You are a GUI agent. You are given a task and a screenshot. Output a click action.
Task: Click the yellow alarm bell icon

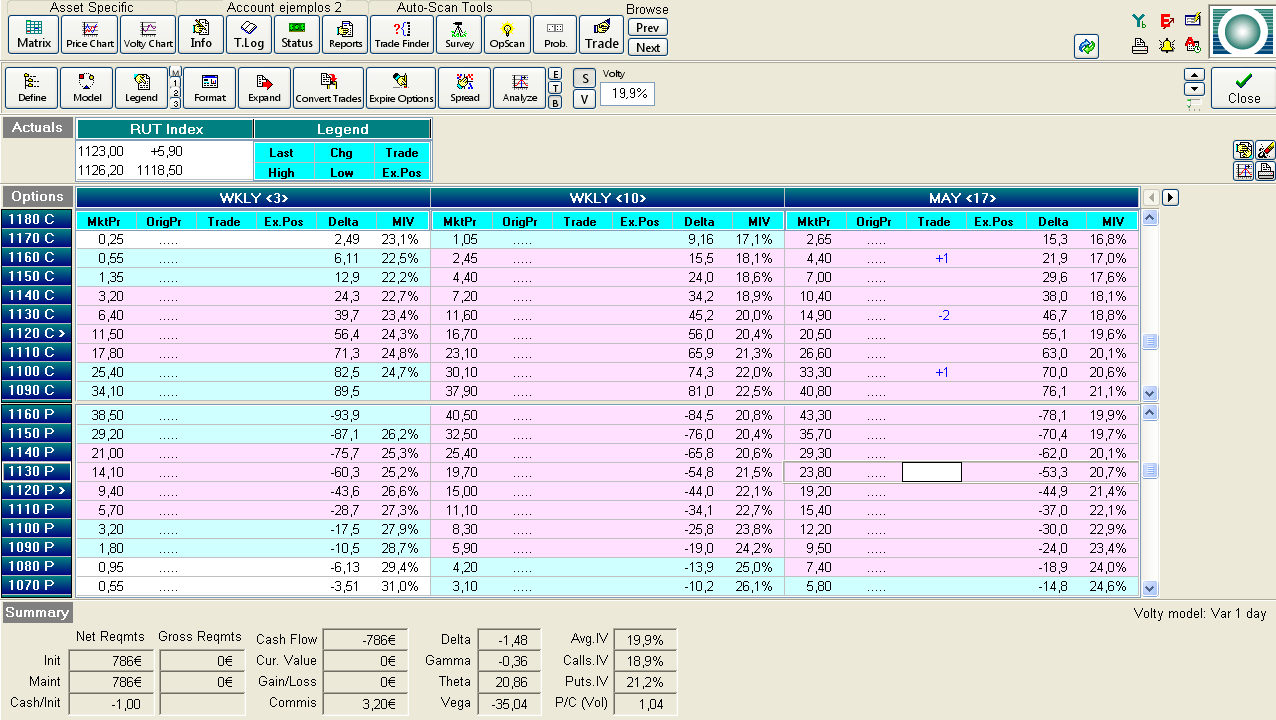1166,45
